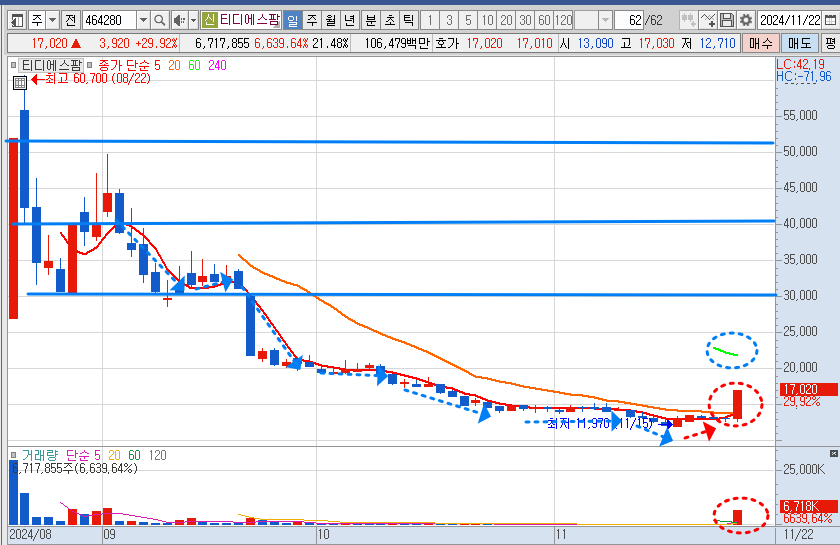Image resolution: width=840 pixels, height=545 pixels.
Task: Switch to 년 yearly chart tab
Action: [349, 20]
